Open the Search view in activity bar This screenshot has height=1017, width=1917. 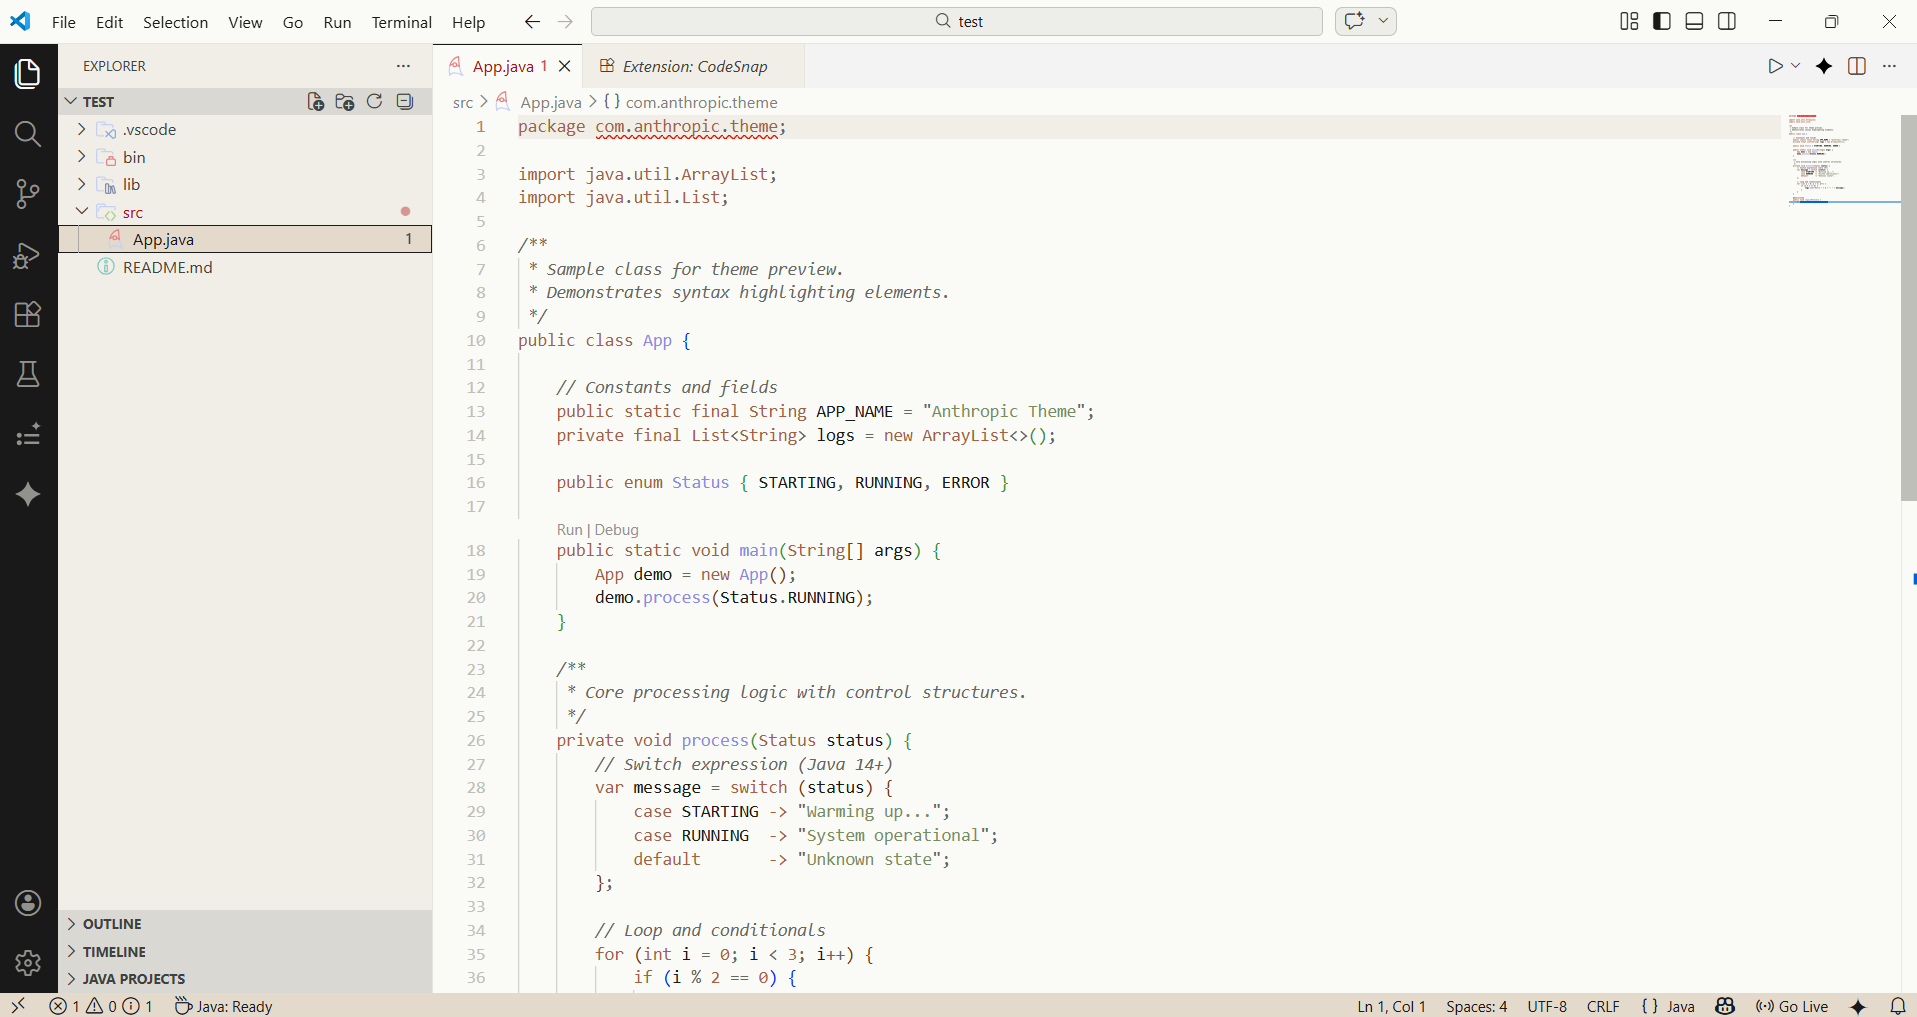[x=28, y=134]
